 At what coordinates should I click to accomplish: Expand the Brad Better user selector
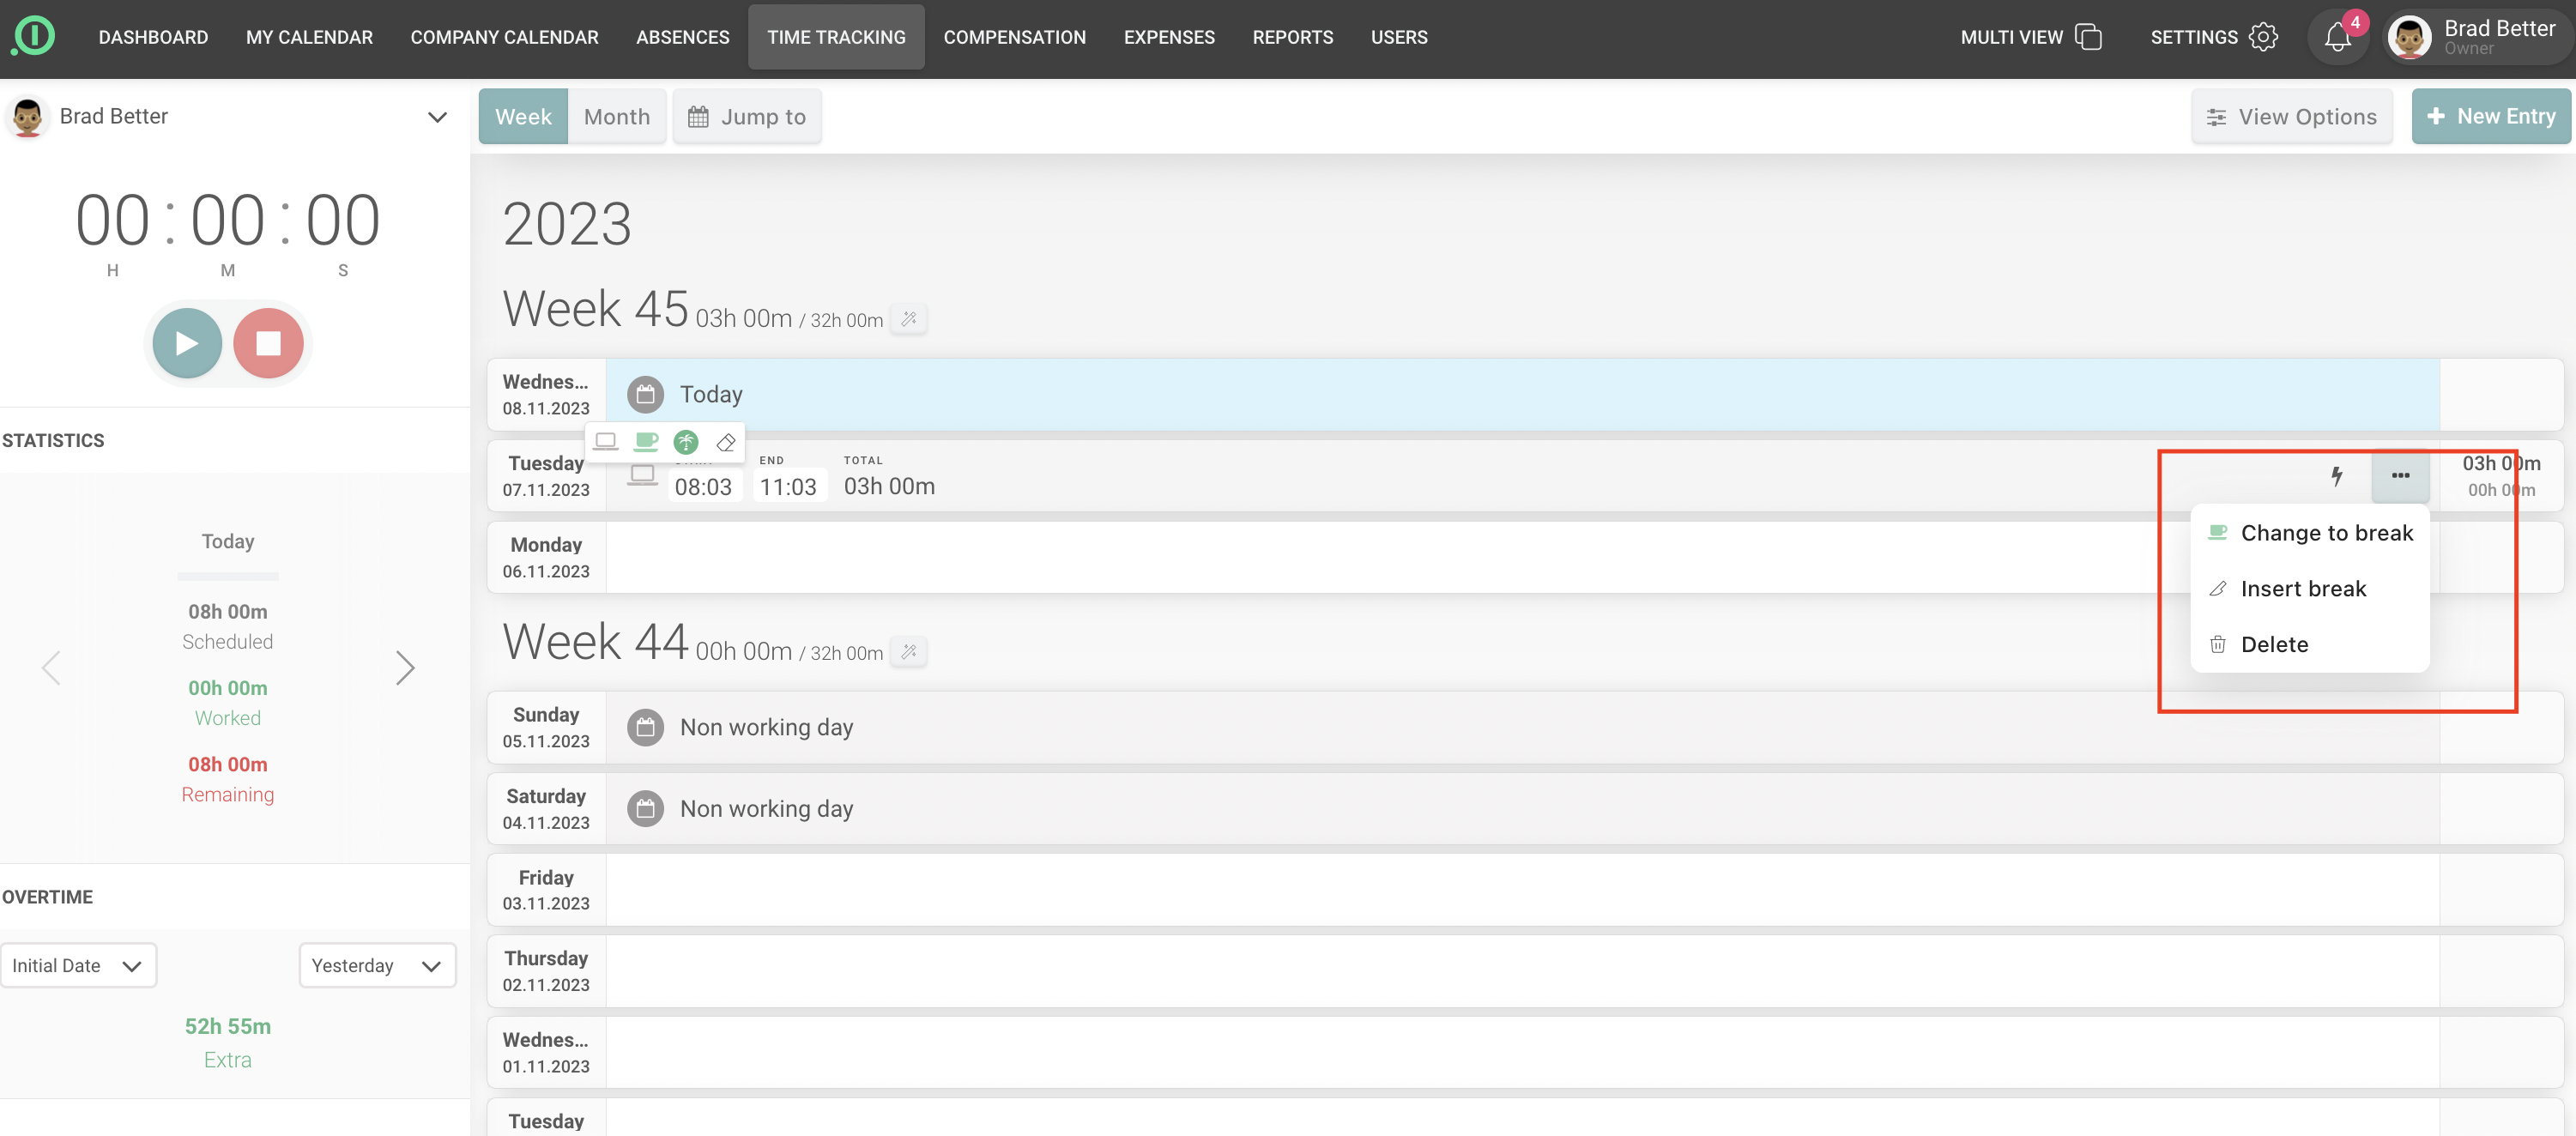coord(436,117)
